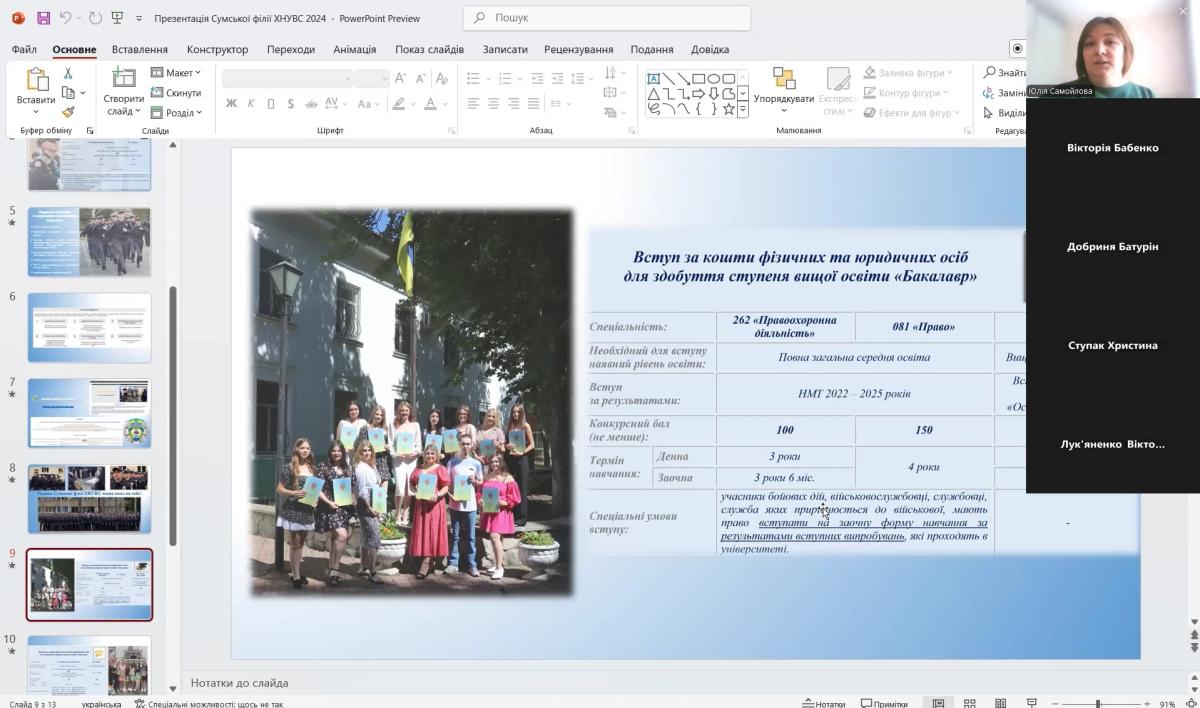
Task: Select the text box shape tool
Action: point(653,79)
